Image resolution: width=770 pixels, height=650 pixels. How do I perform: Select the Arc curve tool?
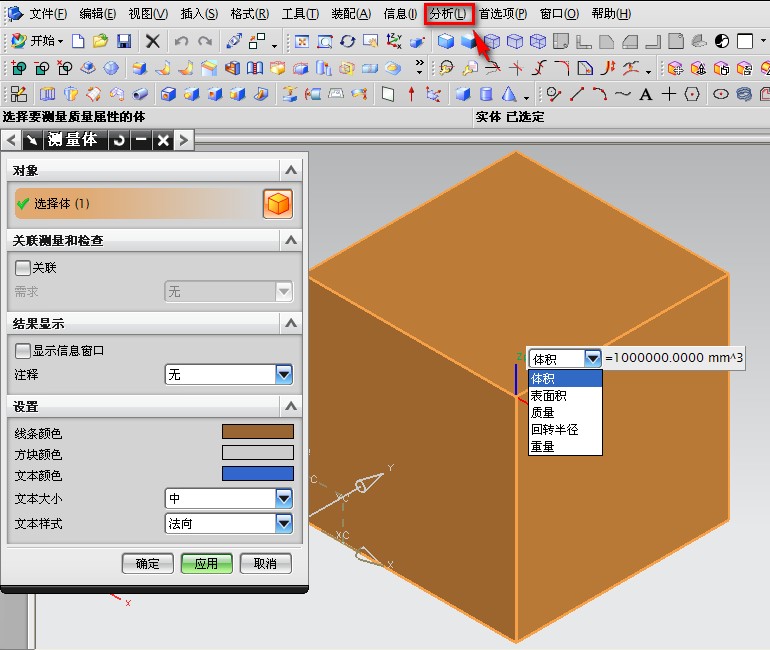(600, 94)
